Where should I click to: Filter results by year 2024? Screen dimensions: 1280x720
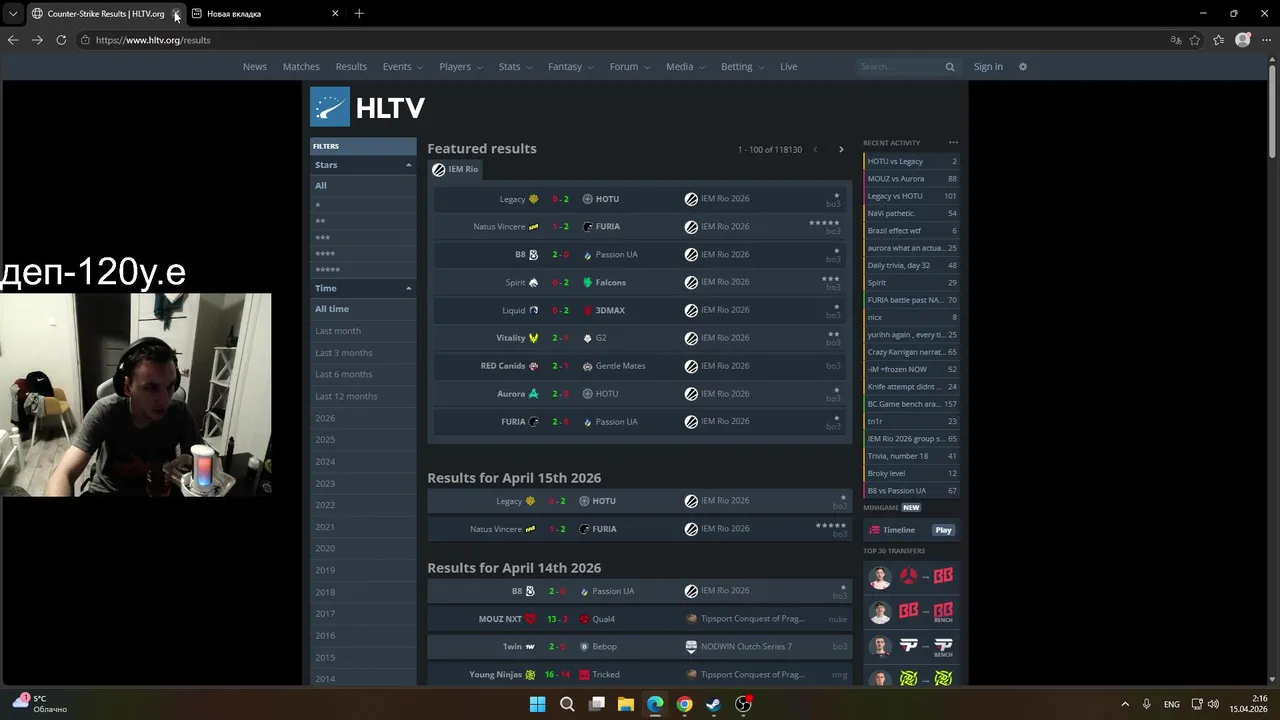pyautogui.click(x=363, y=462)
